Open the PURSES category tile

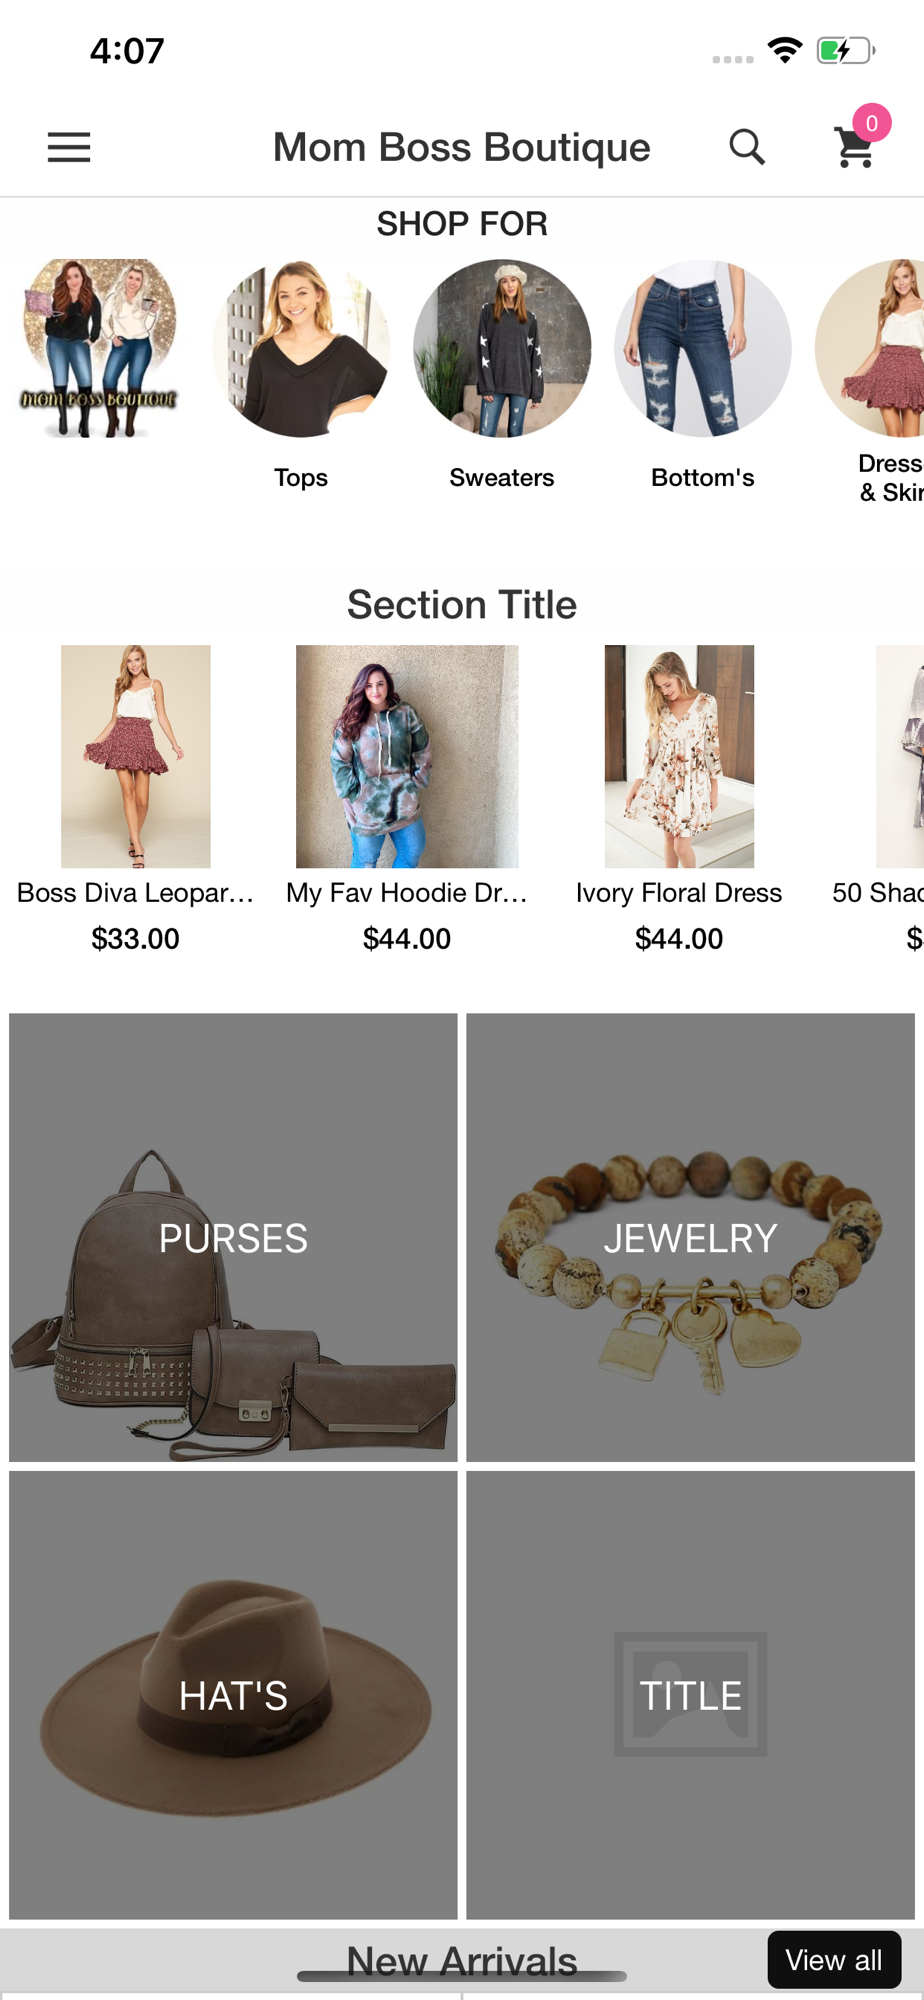coord(233,1237)
